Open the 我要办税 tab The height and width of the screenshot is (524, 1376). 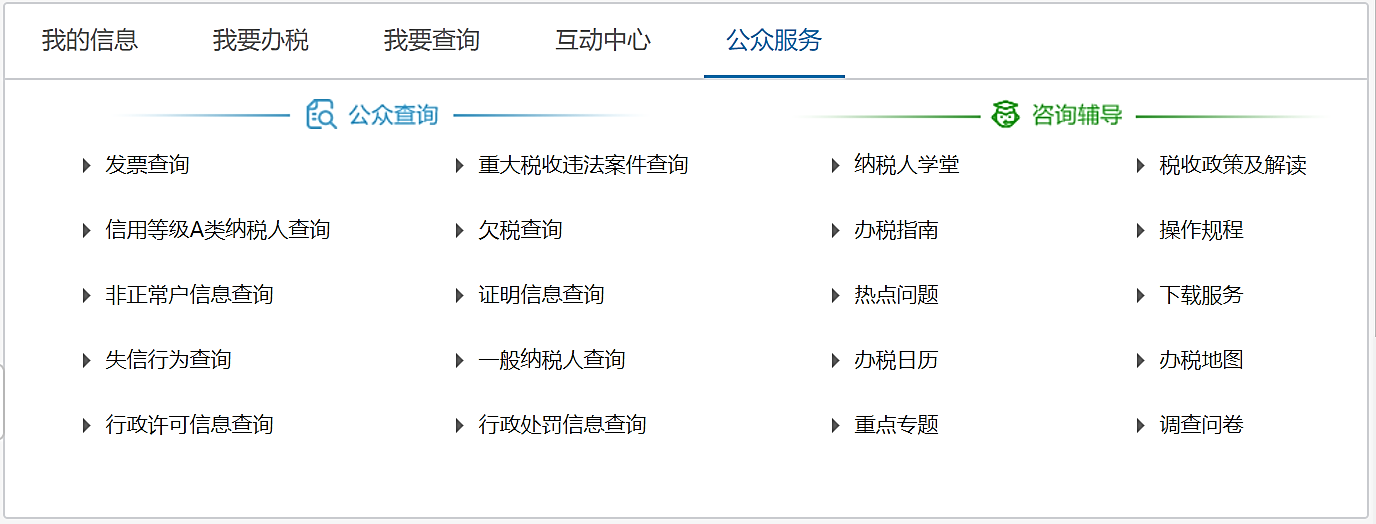261,41
